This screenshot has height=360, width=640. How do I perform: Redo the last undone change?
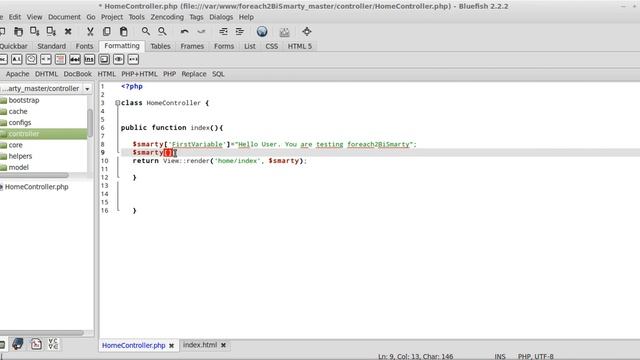201,31
